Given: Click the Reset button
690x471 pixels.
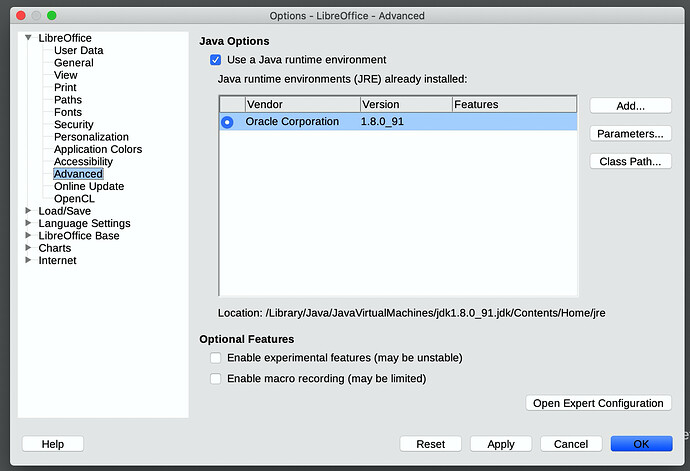Looking at the screenshot, I should coord(430,444).
